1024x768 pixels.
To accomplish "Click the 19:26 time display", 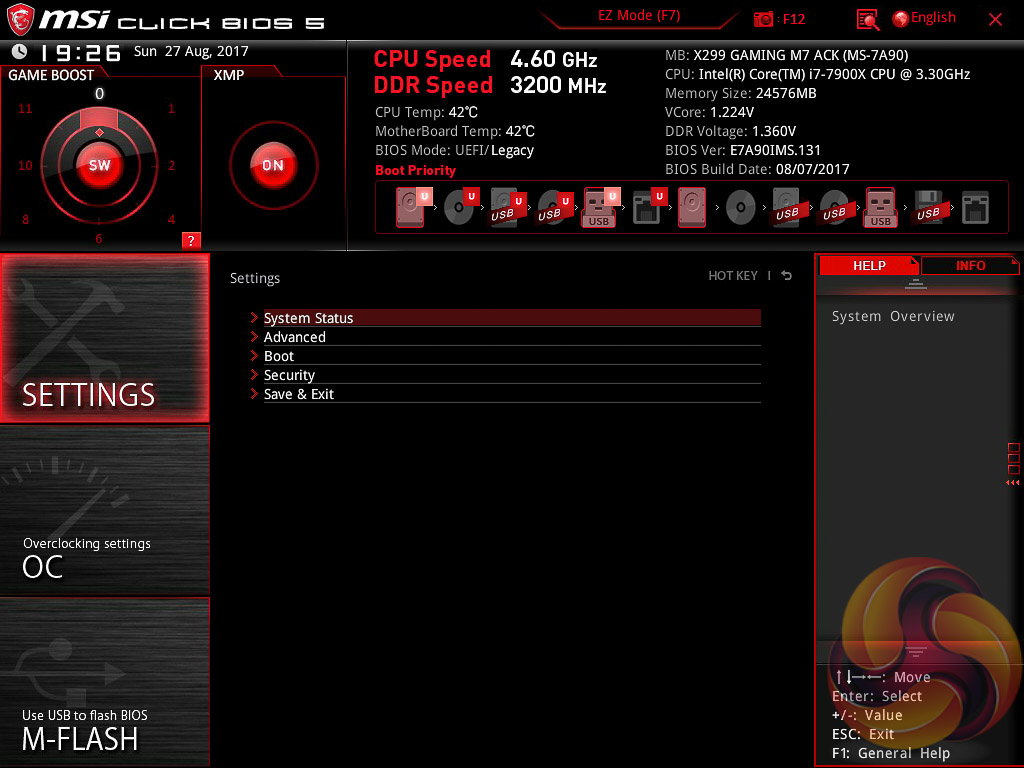I will tap(80, 52).
